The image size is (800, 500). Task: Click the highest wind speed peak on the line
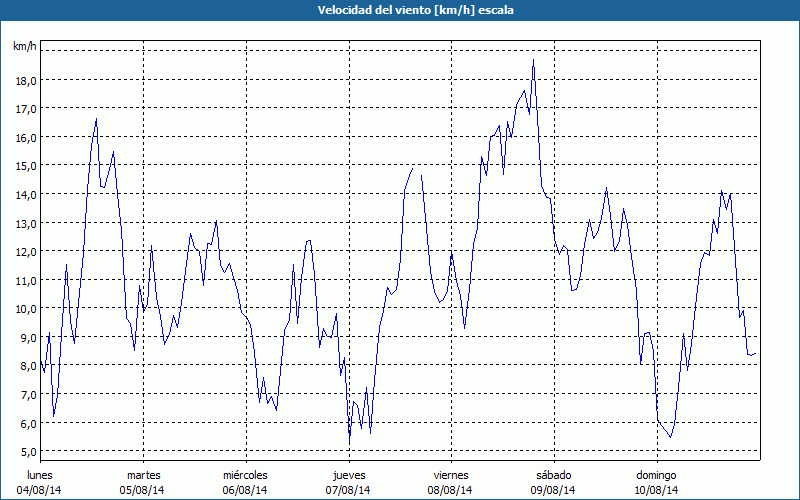533,60
